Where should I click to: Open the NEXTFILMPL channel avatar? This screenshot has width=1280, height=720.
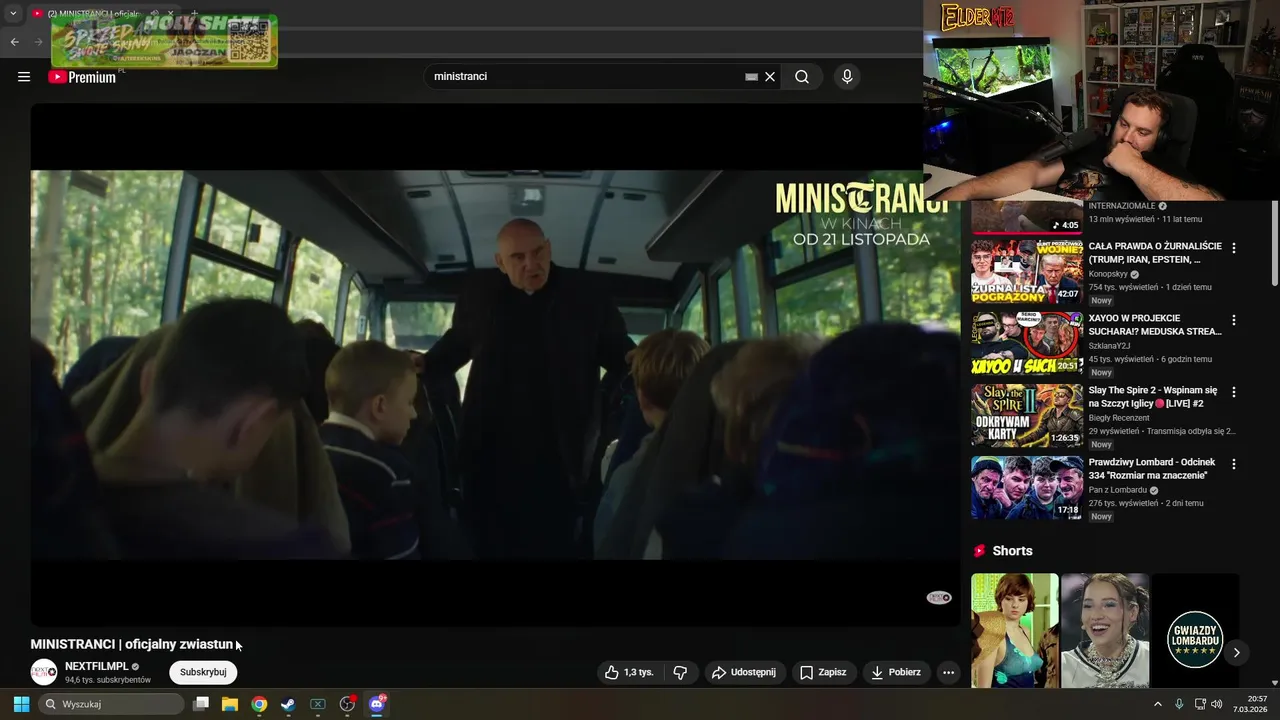click(x=44, y=672)
